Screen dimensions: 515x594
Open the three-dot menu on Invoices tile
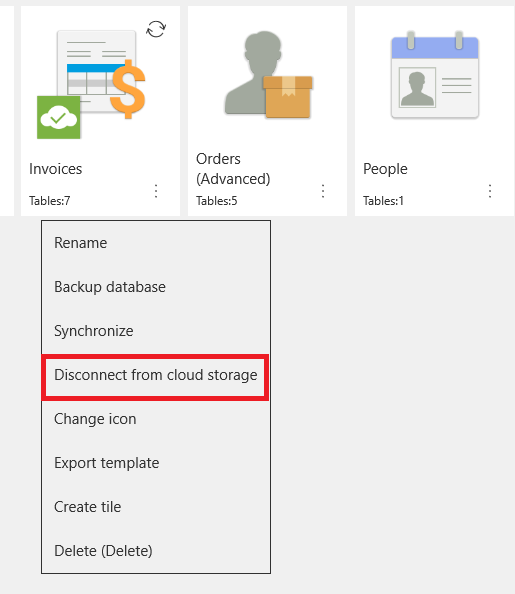coord(156,191)
